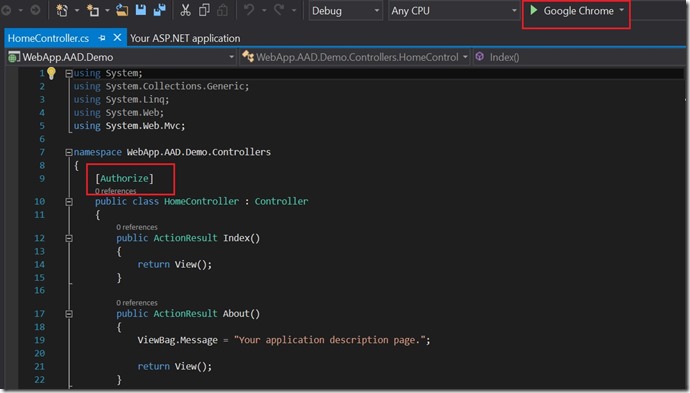Click line number 6 in the margin
The height and width of the screenshot is (393, 690).
pos(42,139)
